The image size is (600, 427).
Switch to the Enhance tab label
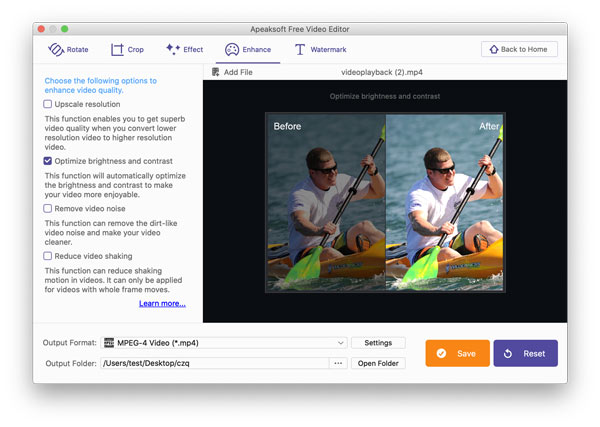[257, 49]
